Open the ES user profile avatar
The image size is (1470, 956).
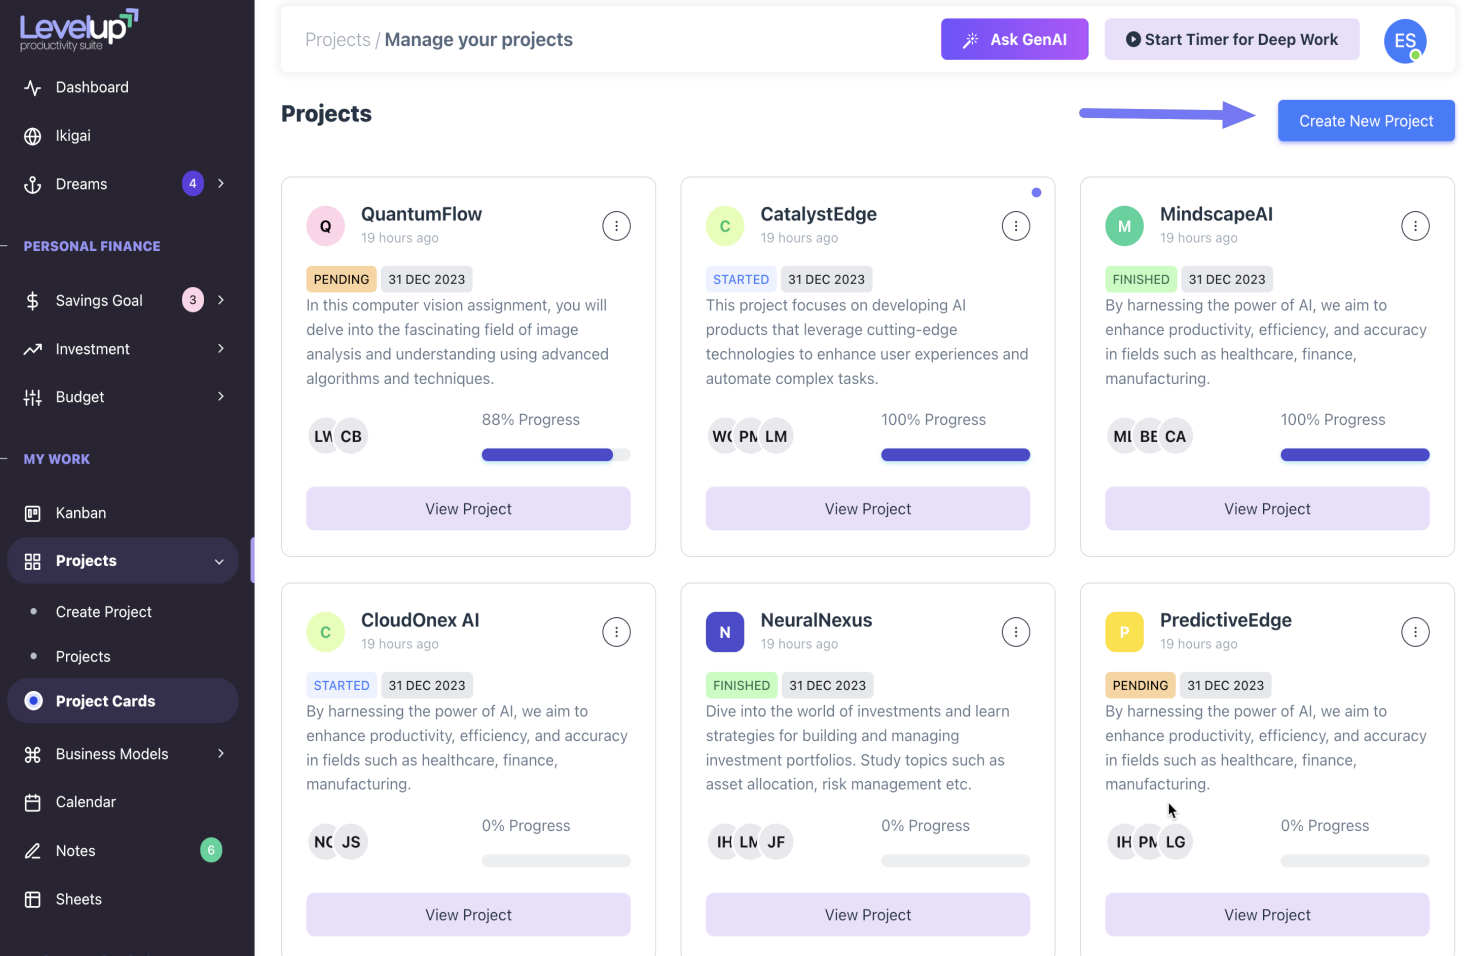[1404, 41]
